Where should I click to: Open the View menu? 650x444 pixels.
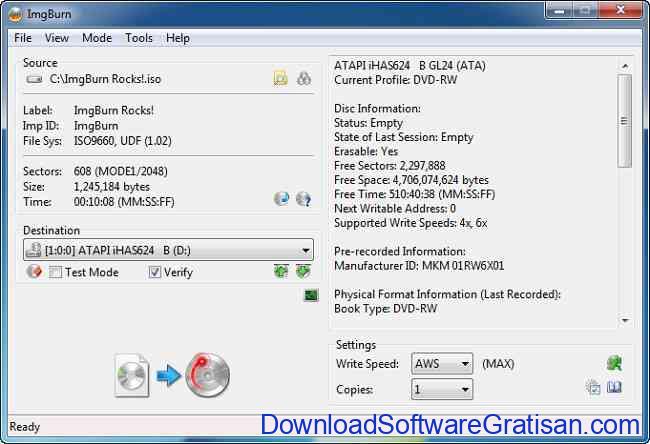(57, 38)
